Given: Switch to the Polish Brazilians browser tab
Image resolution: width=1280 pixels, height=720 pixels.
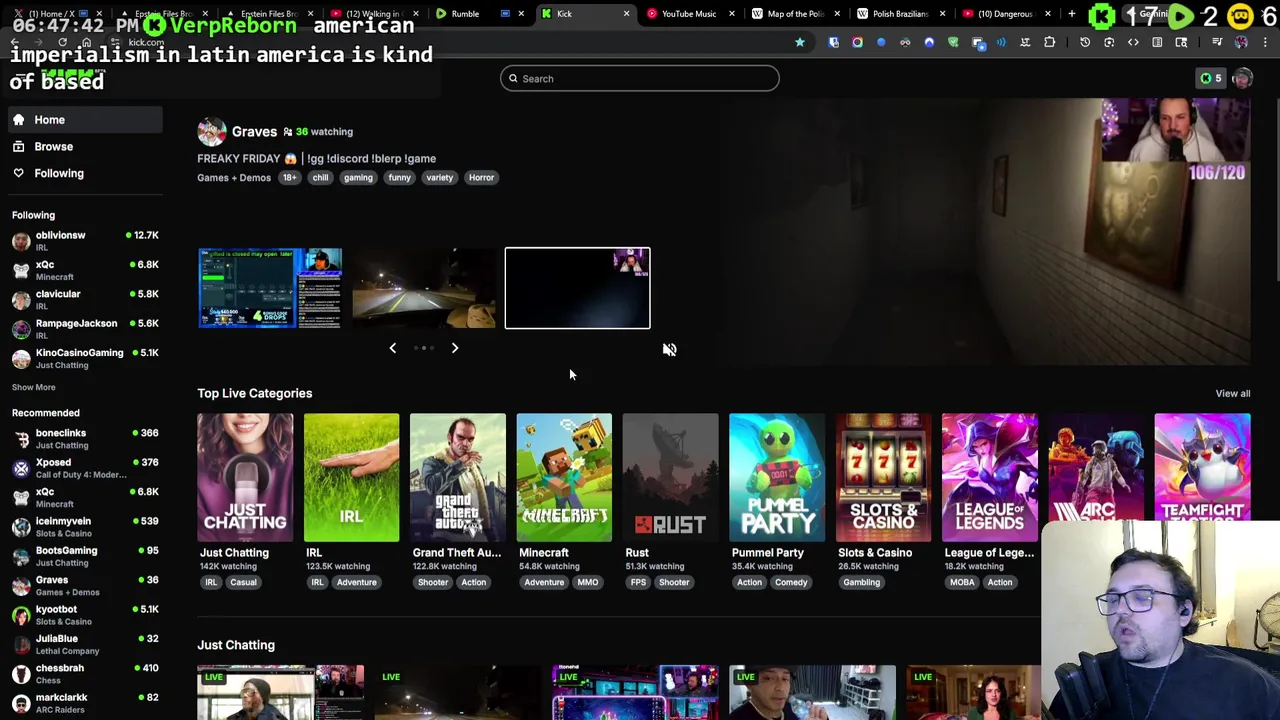Looking at the screenshot, I should (x=900, y=14).
